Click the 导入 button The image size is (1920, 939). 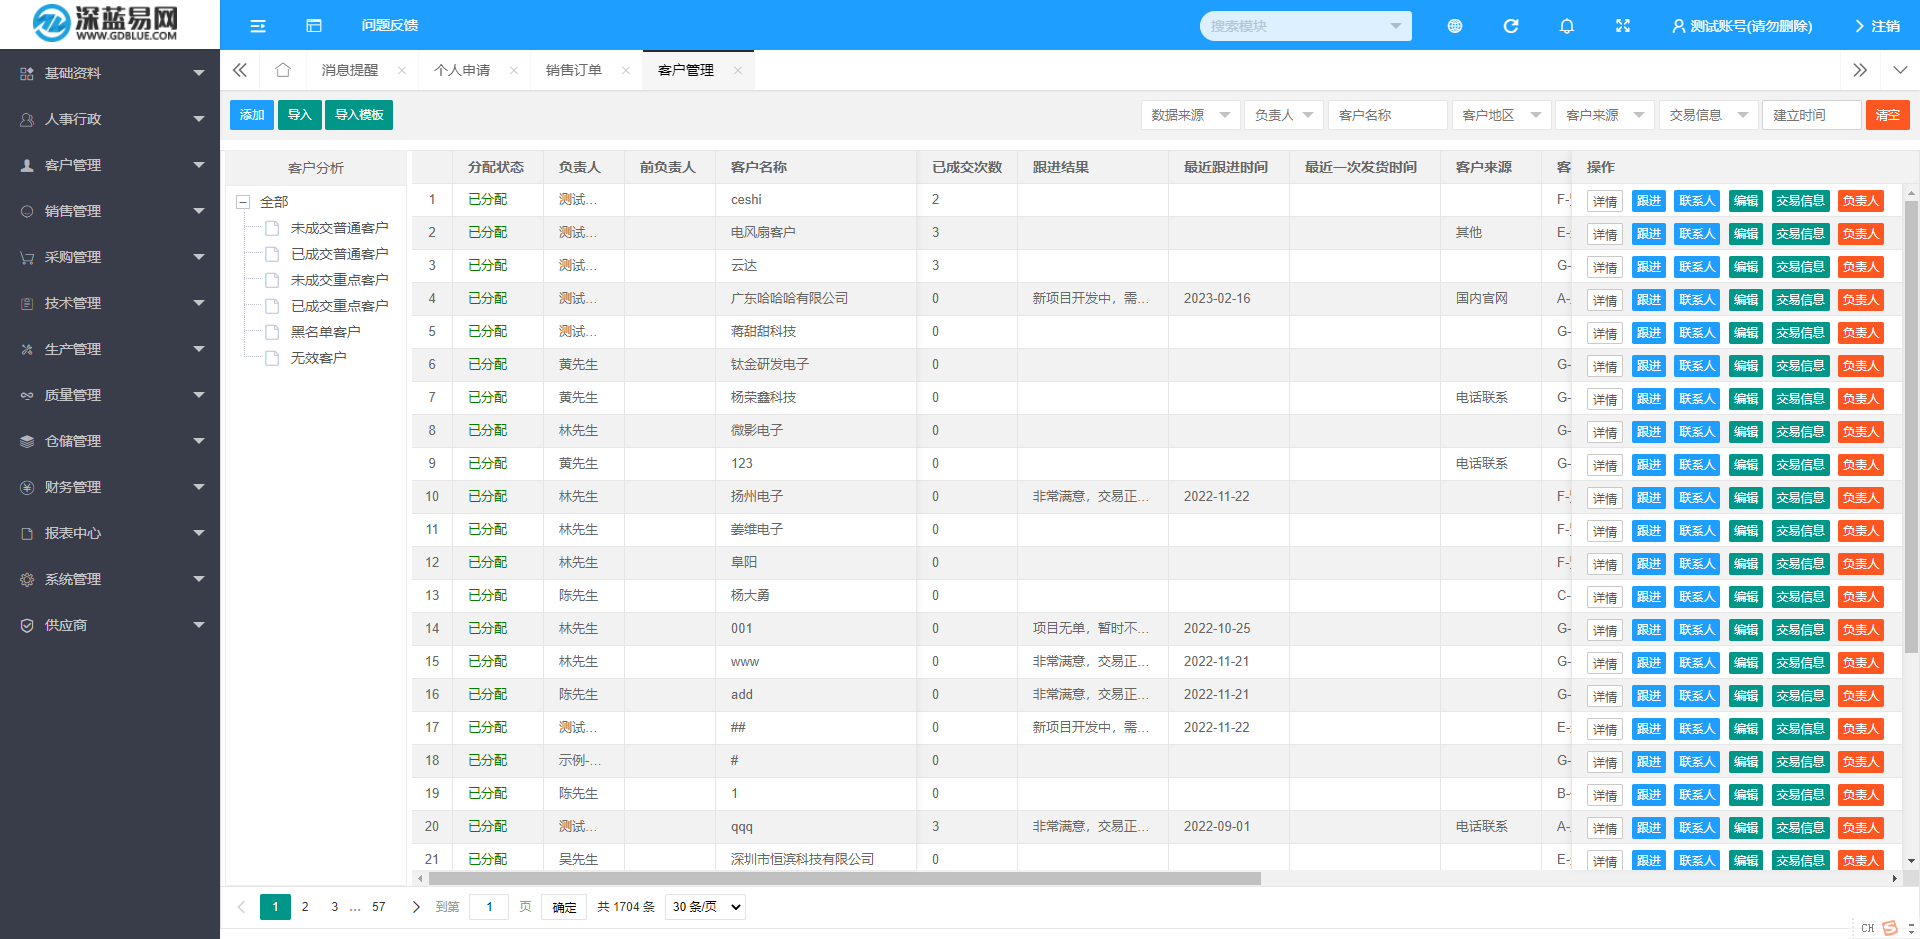coord(300,115)
